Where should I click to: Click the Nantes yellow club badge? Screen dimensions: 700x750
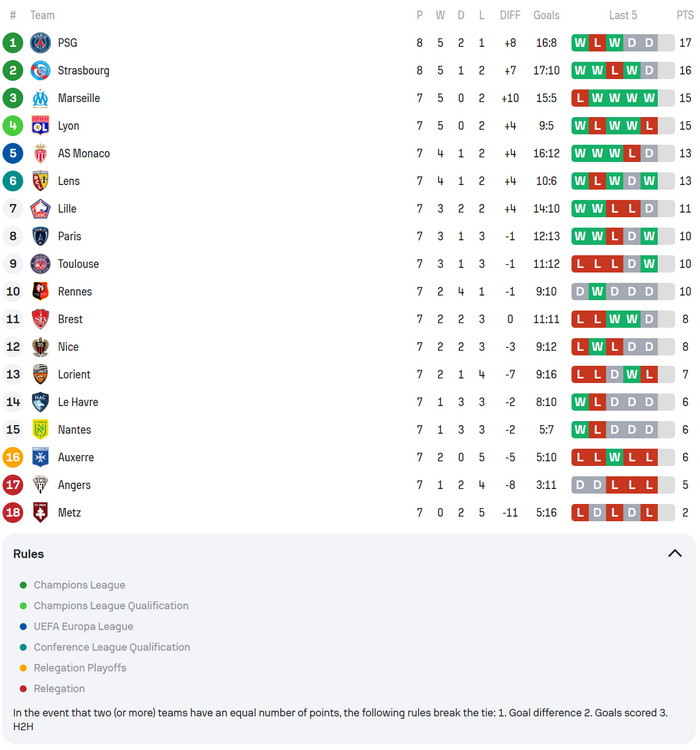40,430
